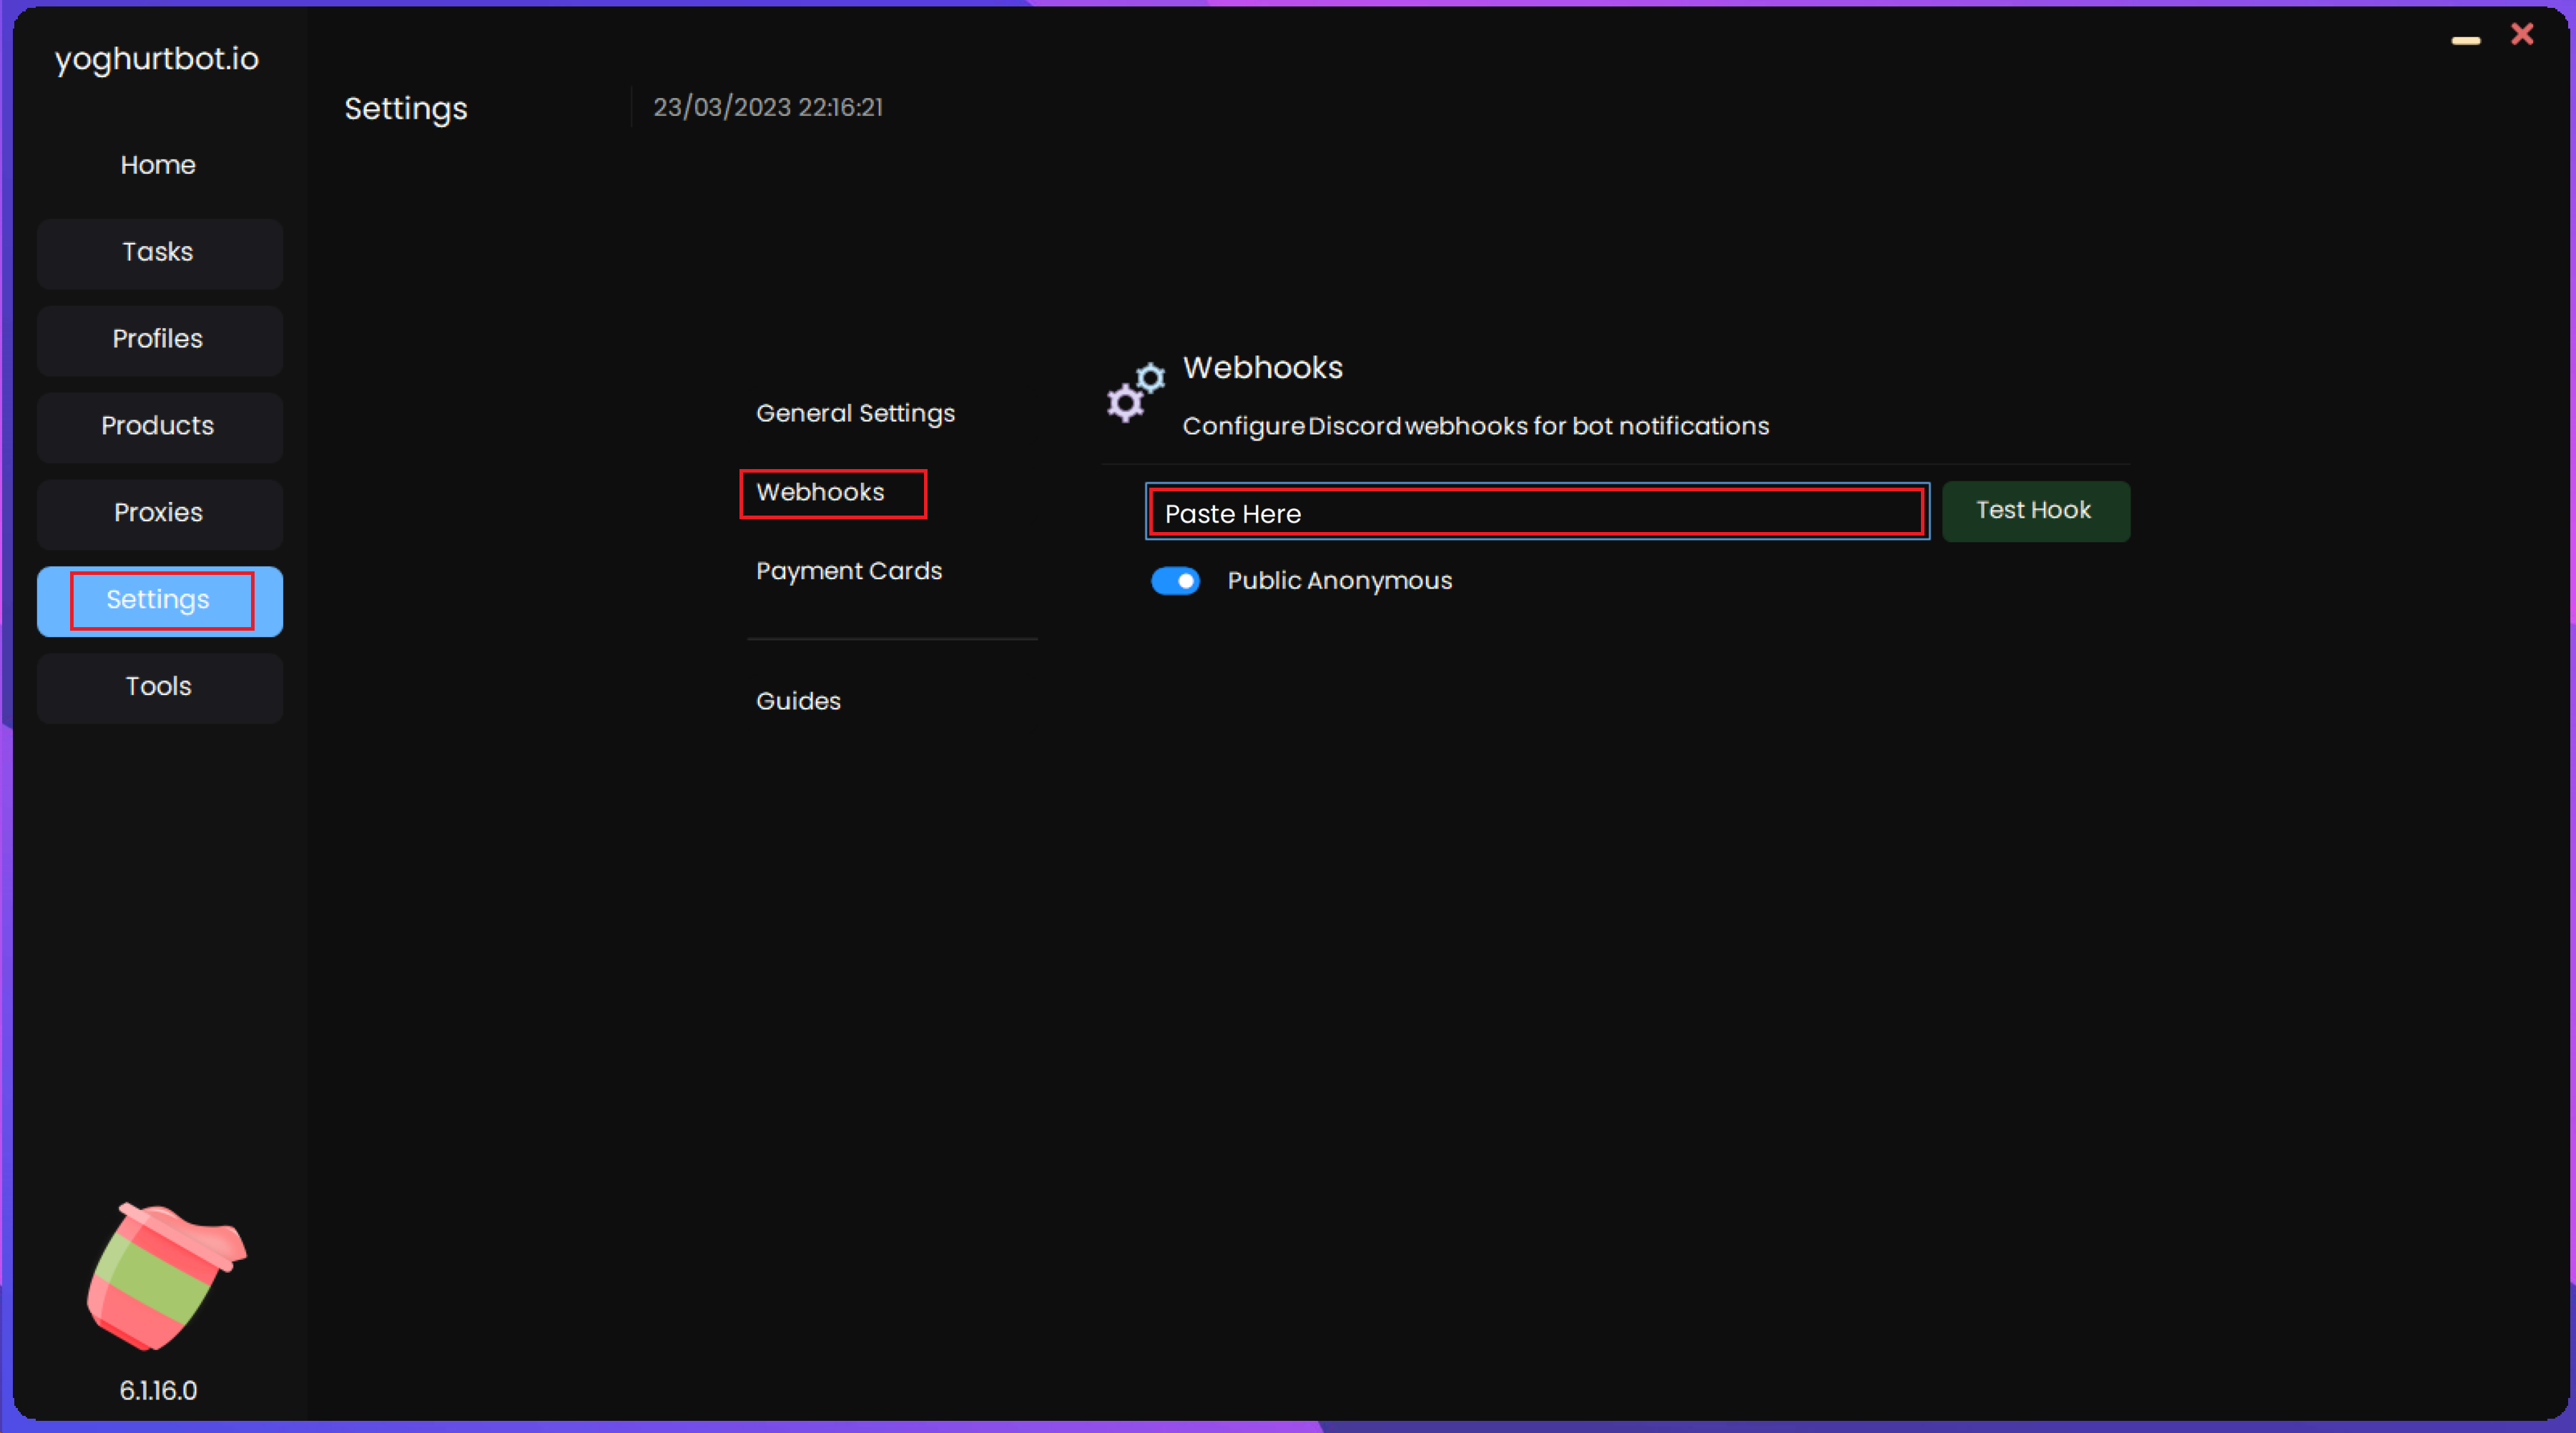Viewport: 2576px width, 1433px height.
Task: Go to the Tasks section
Action: coord(159,252)
